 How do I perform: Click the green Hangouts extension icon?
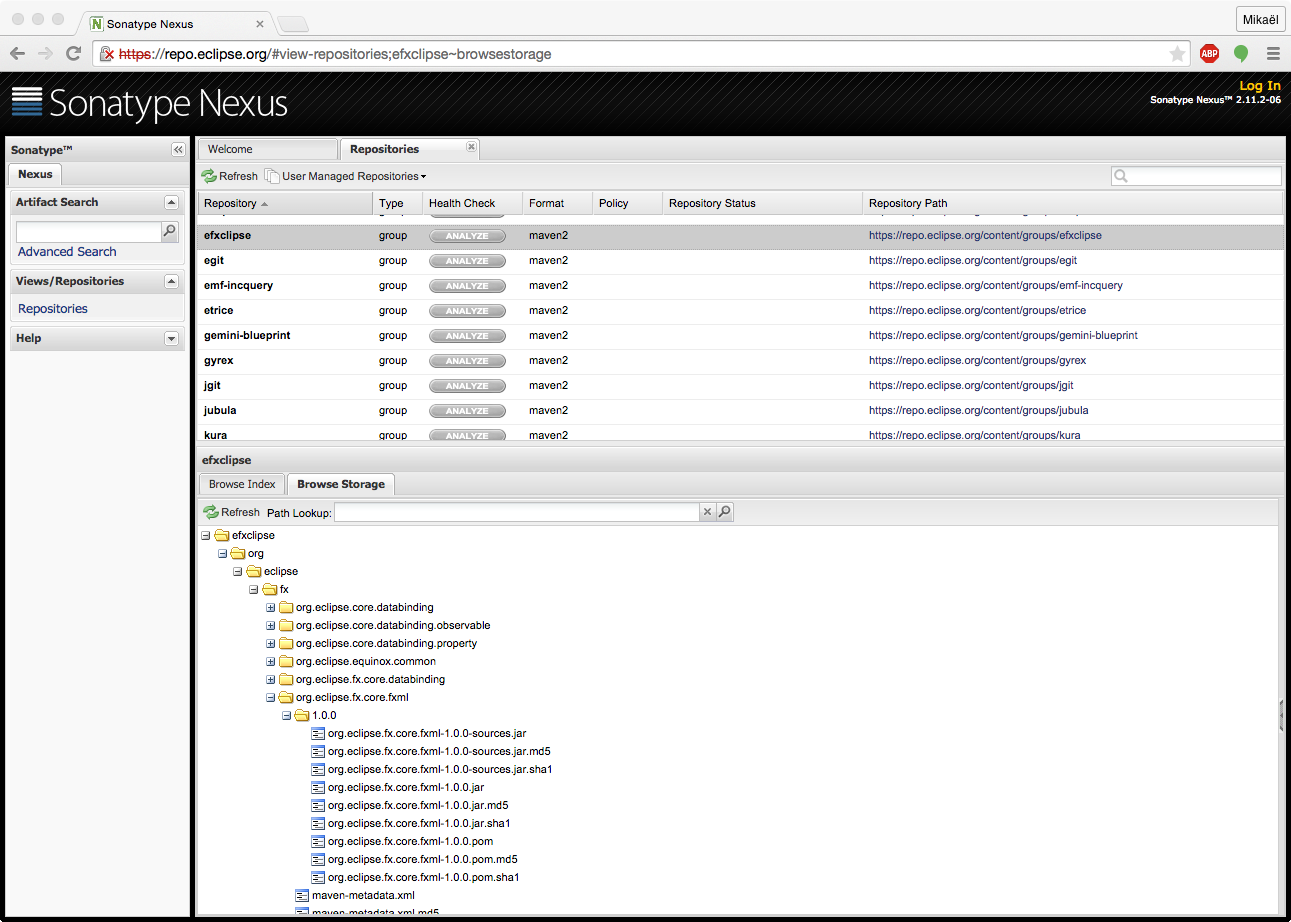(x=1241, y=54)
